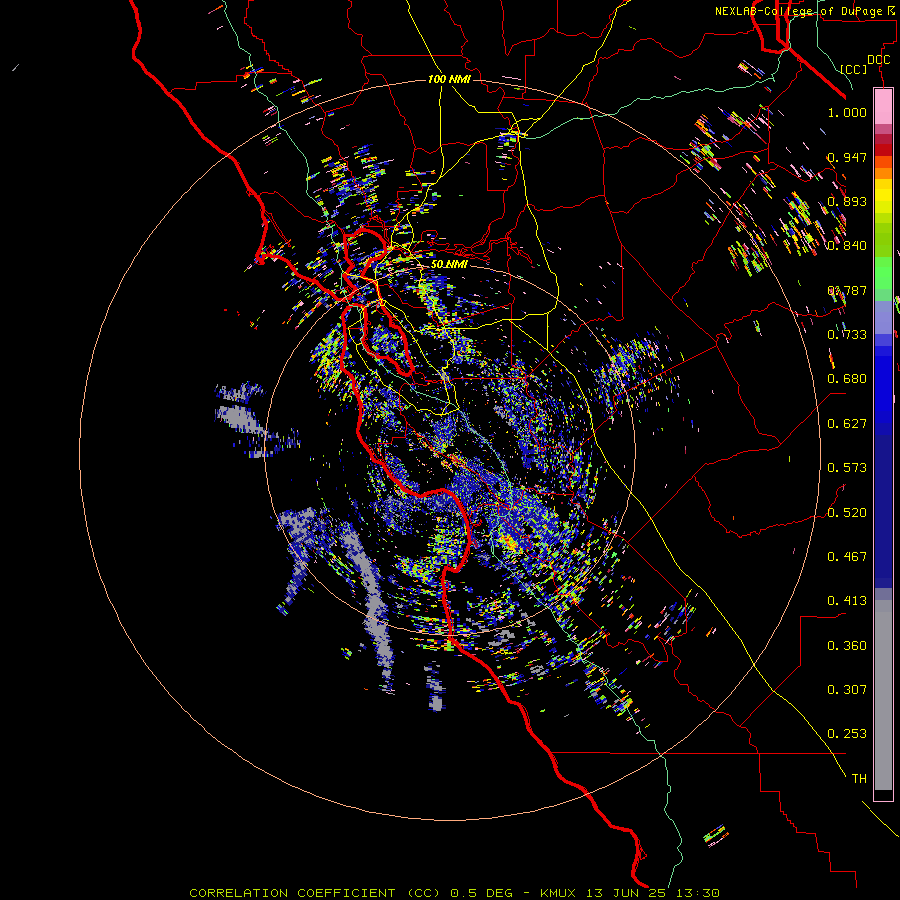Click the 100 NMI range ring label
900x900 pixels.
pos(449,79)
